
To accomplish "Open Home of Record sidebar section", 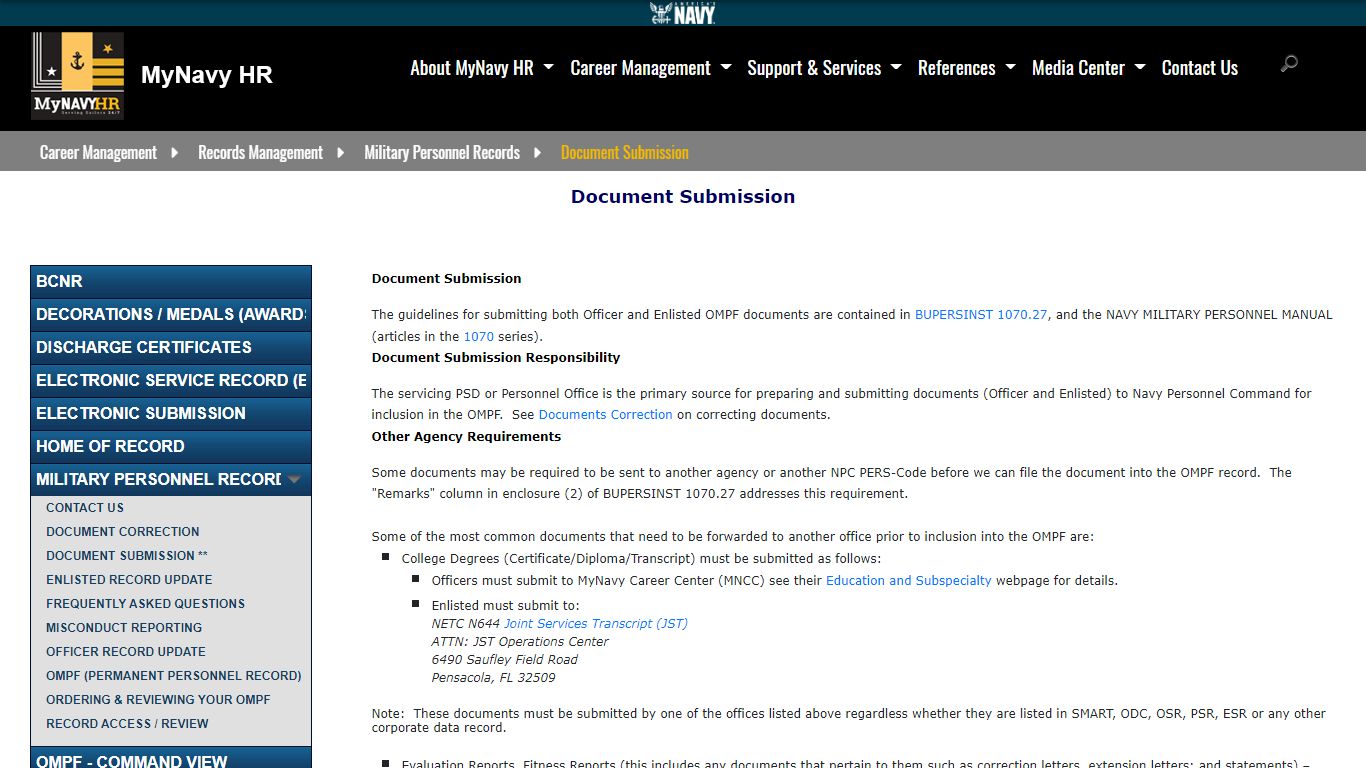I will (171, 446).
